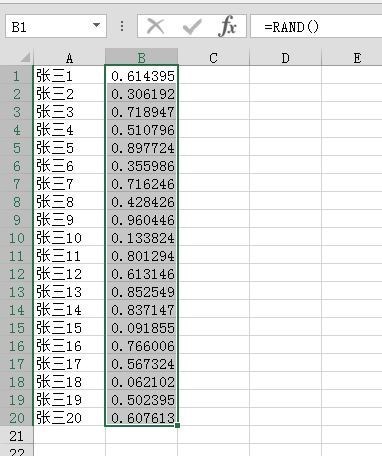Click cell with value 0.091855
The width and height of the screenshot is (382, 456).
pyautogui.click(x=142, y=328)
